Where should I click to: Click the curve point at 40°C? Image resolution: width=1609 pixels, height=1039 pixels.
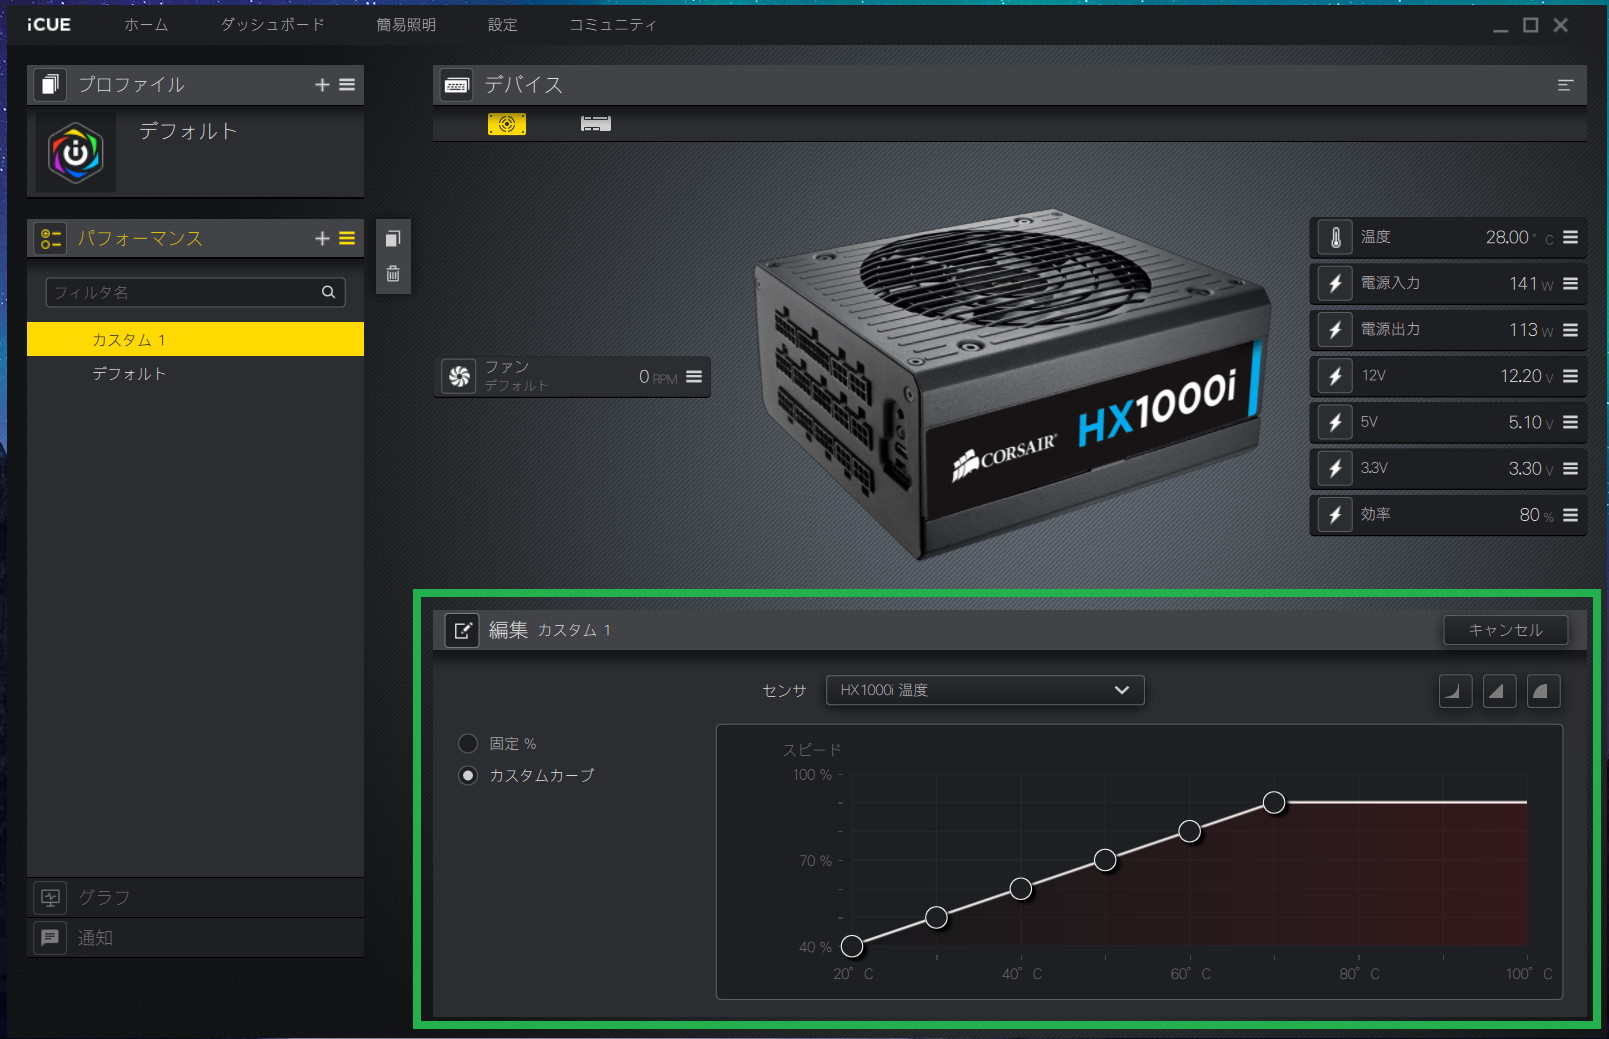click(1020, 888)
